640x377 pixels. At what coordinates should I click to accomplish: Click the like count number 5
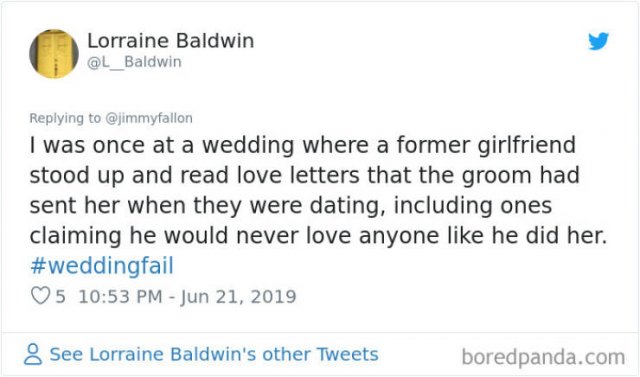pyautogui.click(x=60, y=297)
